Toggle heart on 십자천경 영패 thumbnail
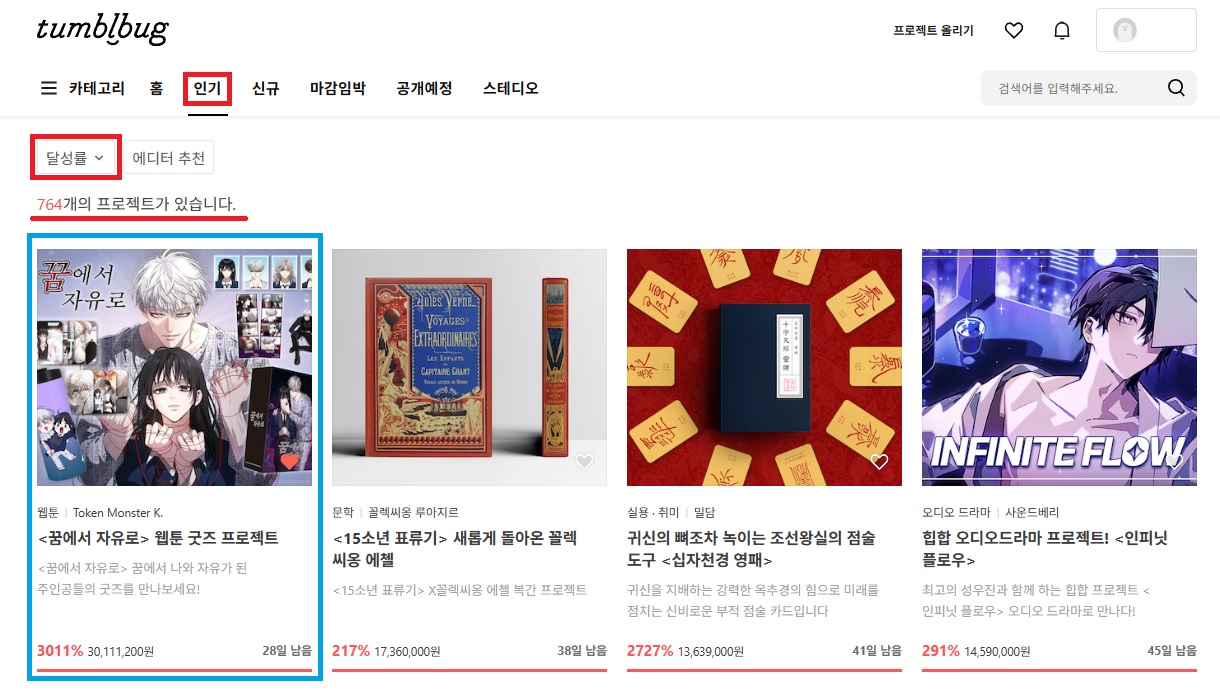1220x690 pixels. coord(879,462)
